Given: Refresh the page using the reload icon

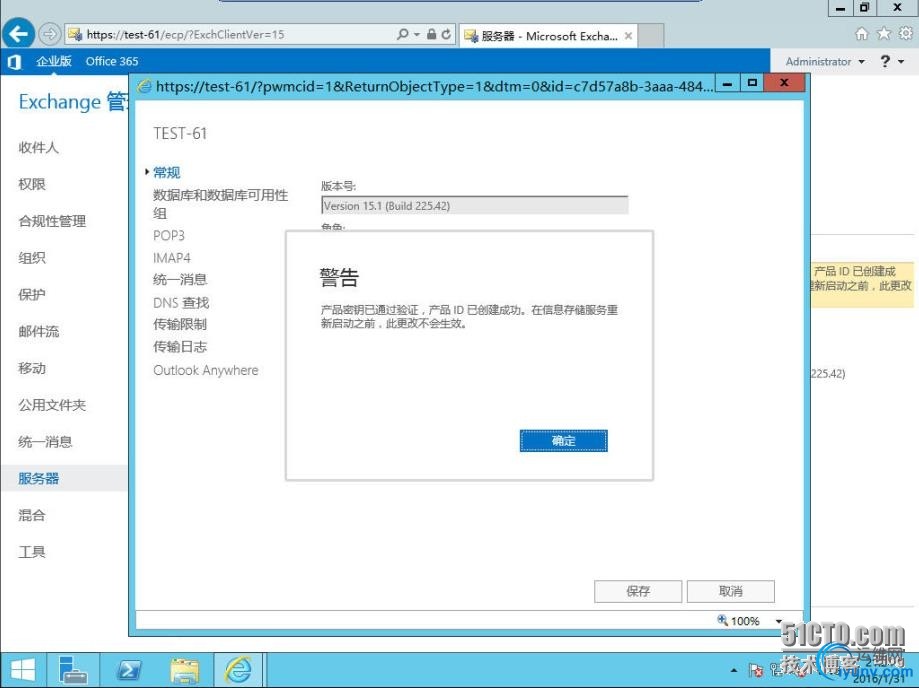Looking at the screenshot, I should 447,35.
